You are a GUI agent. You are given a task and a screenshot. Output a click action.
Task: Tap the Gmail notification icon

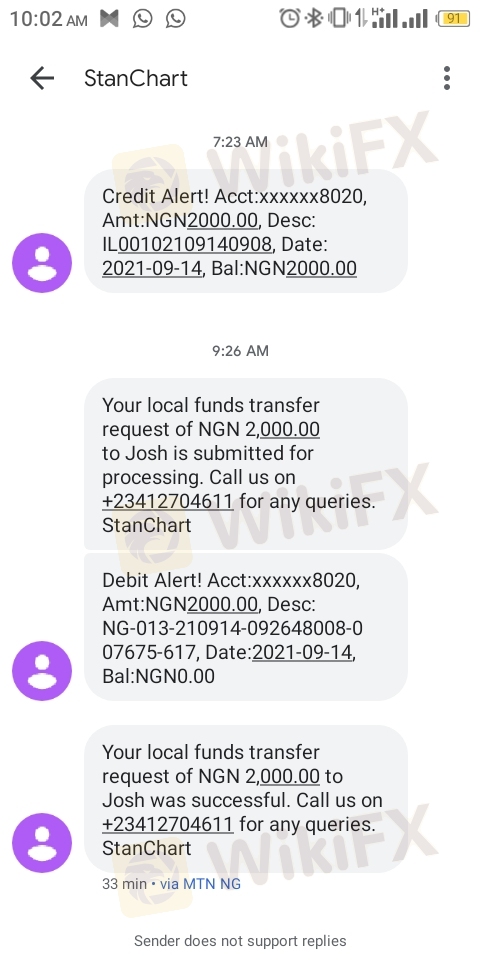pyautogui.click(x=110, y=19)
